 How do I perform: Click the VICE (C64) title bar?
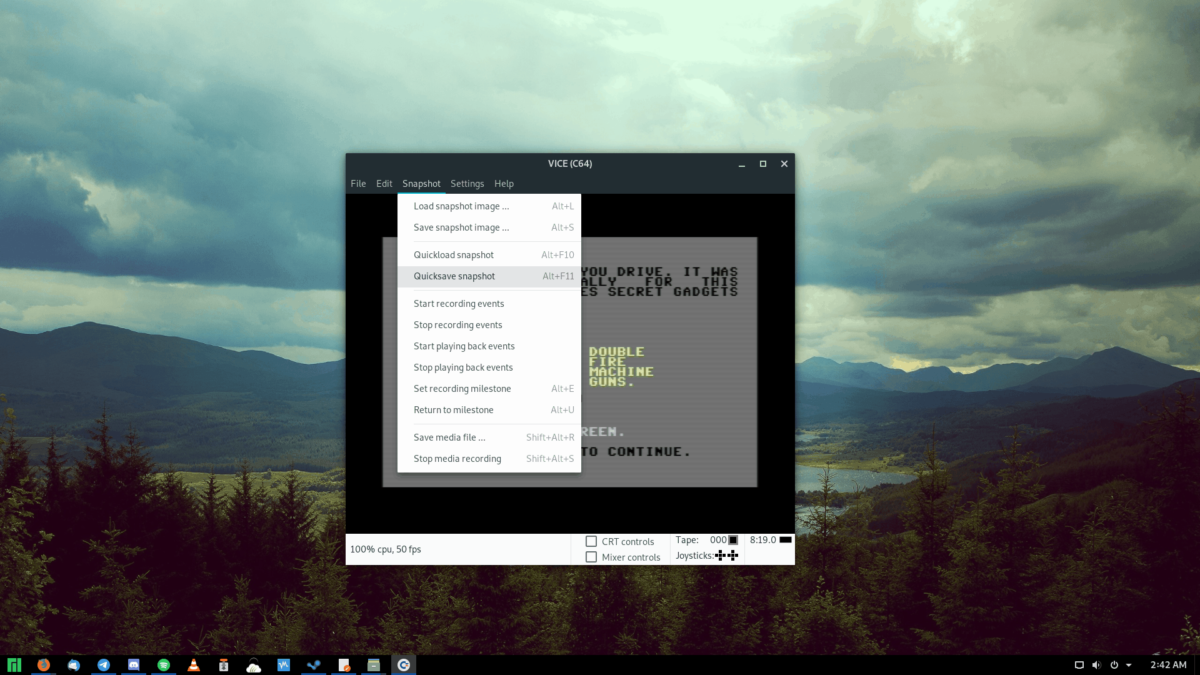570,164
